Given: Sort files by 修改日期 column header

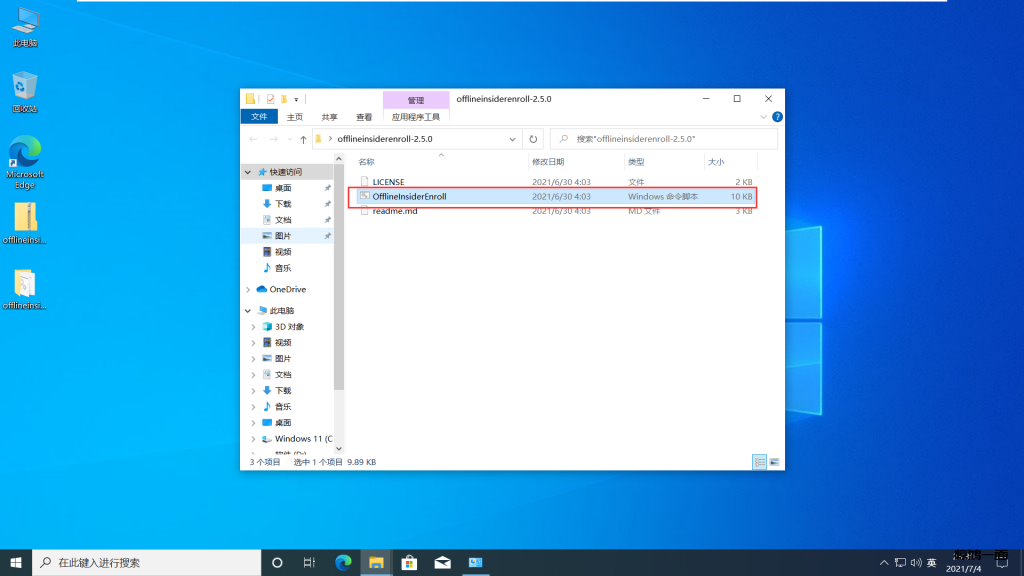Looking at the screenshot, I should click(x=548, y=161).
